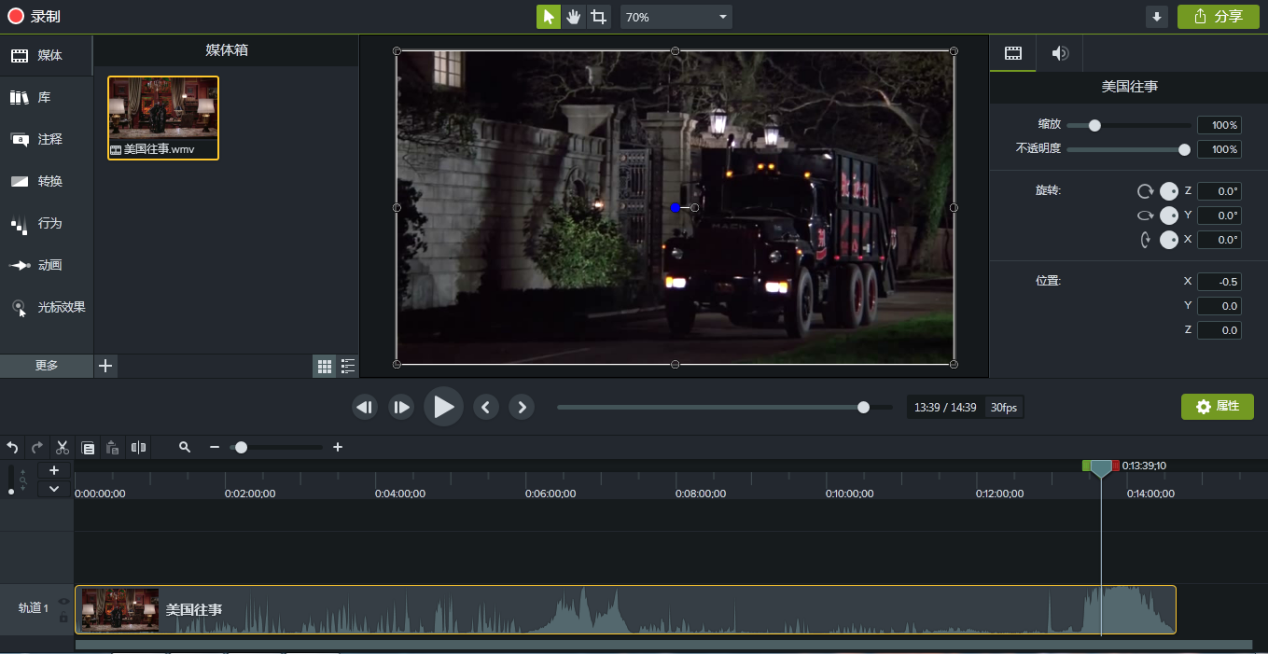This screenshot has height=654, width=1268.
Task: Click the Cut scissors icon
Action: [x=62, y=447]
